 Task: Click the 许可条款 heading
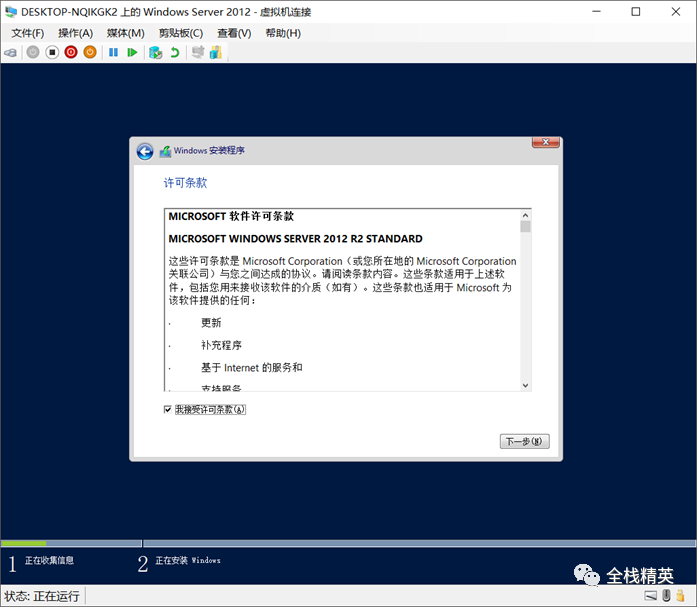click(x=185, y=183)
